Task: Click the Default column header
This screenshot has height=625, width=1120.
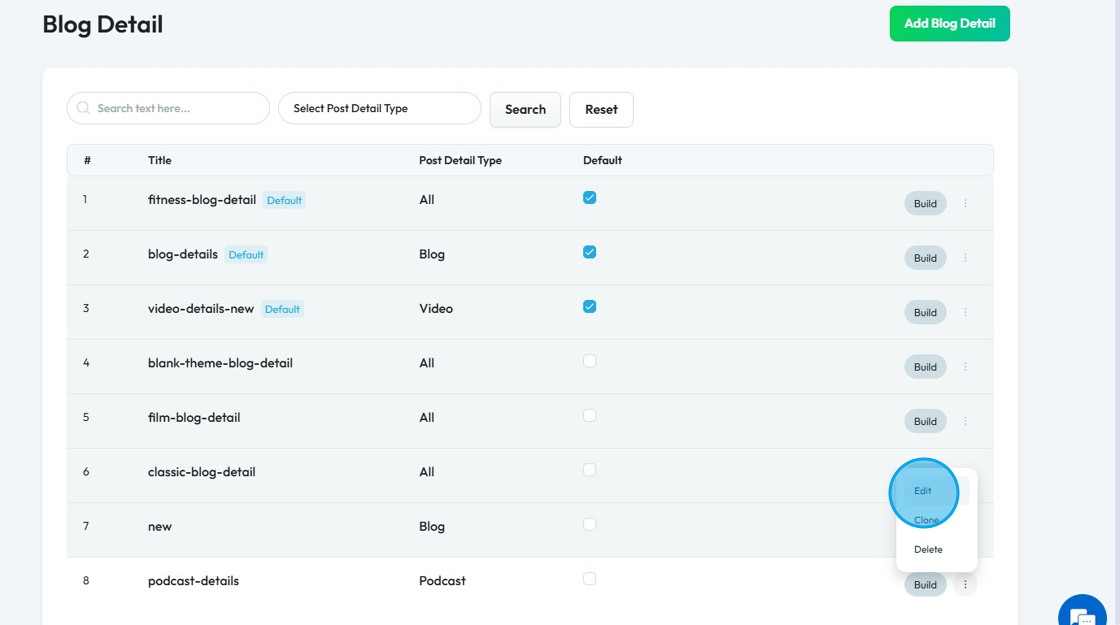Action: click(x=602, y=160)
